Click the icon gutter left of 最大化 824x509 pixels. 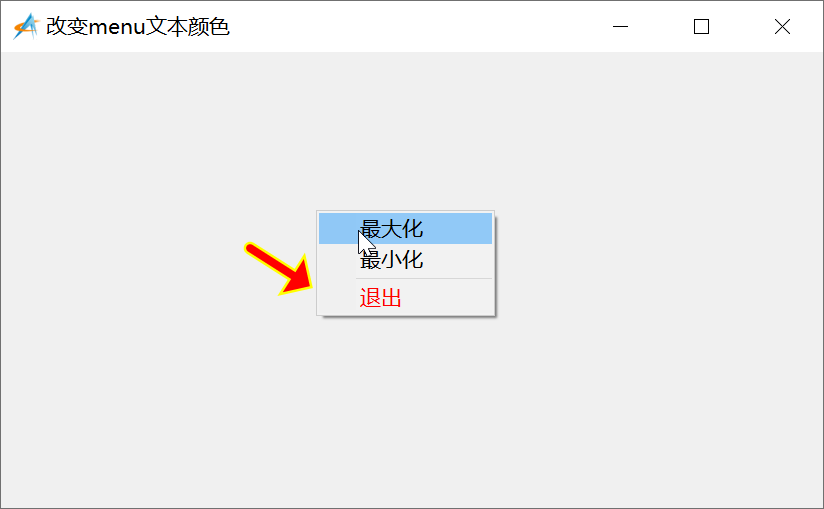click(x=337, y=228)
